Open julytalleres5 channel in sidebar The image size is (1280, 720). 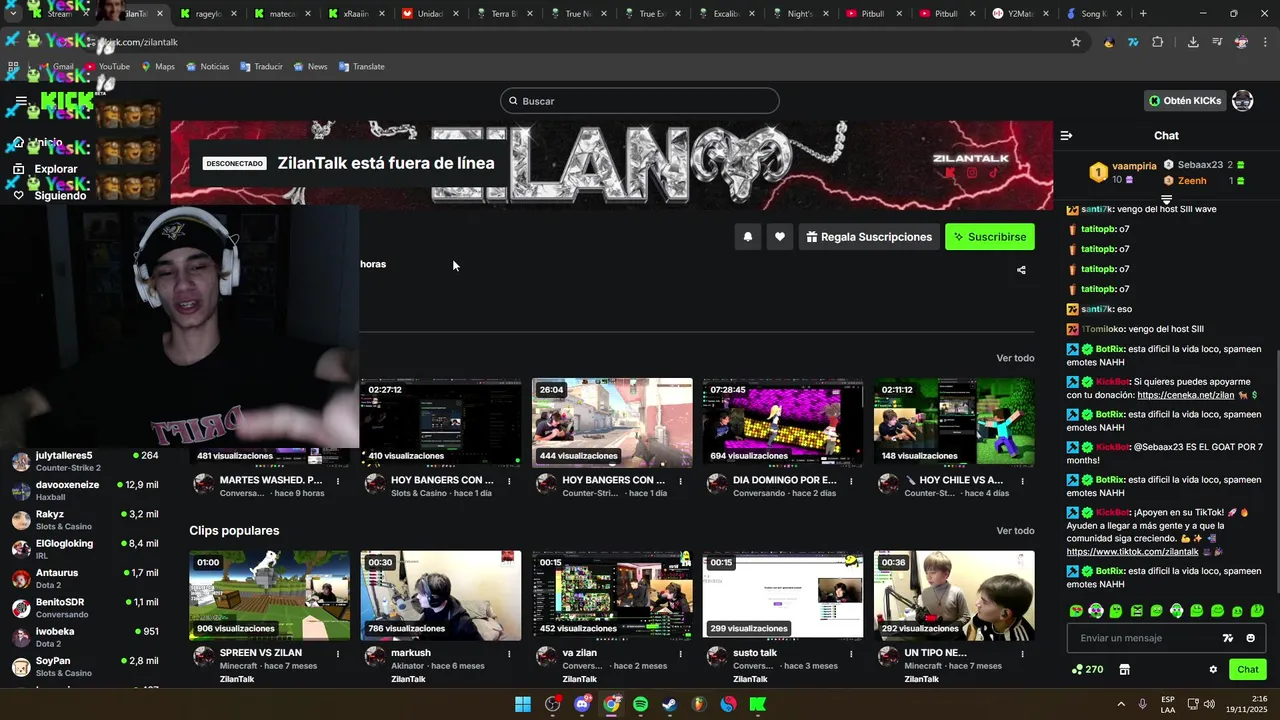coord(85,461)
